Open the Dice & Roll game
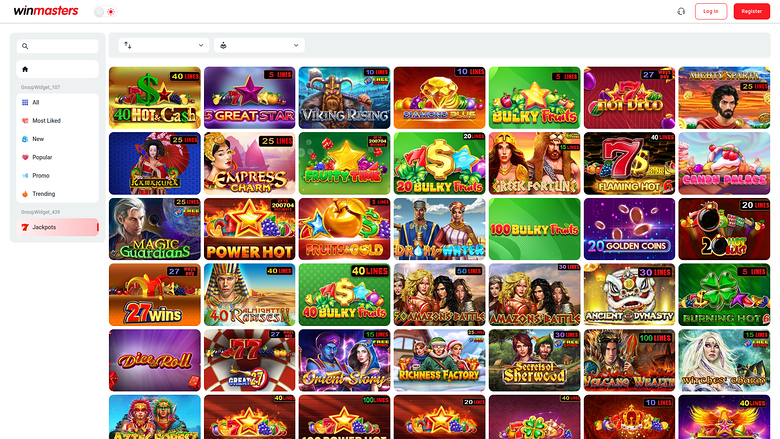This screenshot has height=439, width=780. click(x=155, y=360)
